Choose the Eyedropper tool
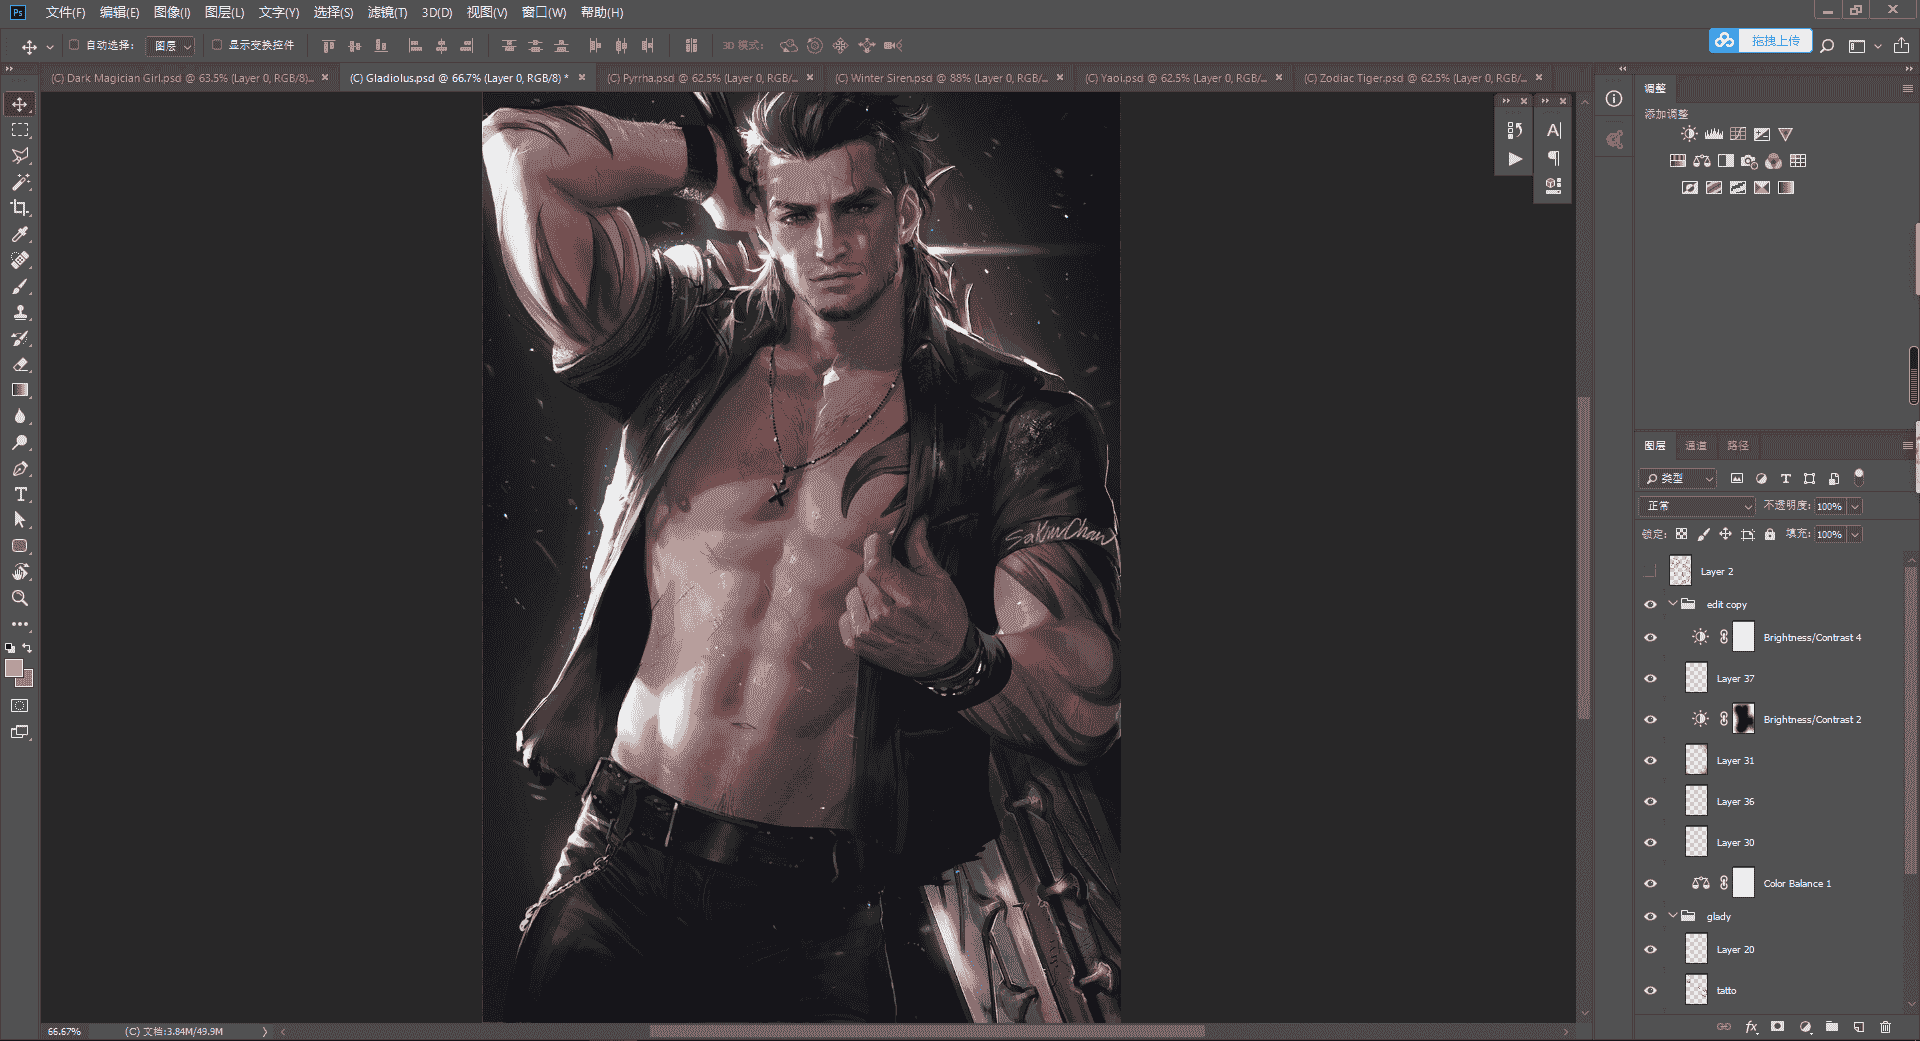This screenshot has height=1041, width=1920. pyautogui.click(x=20, y=234)
